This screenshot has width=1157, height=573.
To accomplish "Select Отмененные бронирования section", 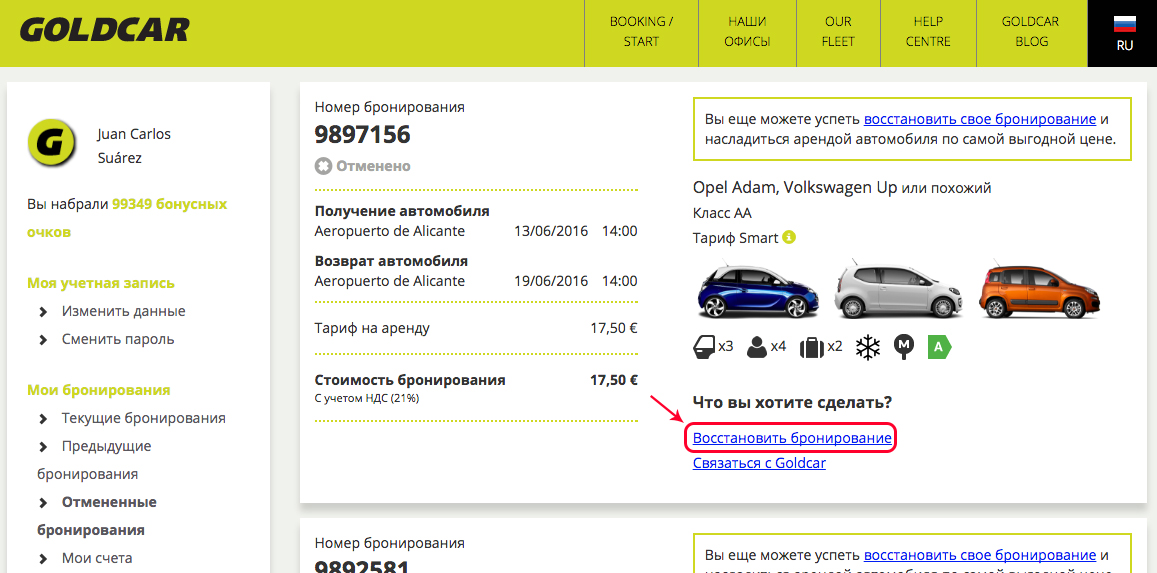I will tap(97, 515).
